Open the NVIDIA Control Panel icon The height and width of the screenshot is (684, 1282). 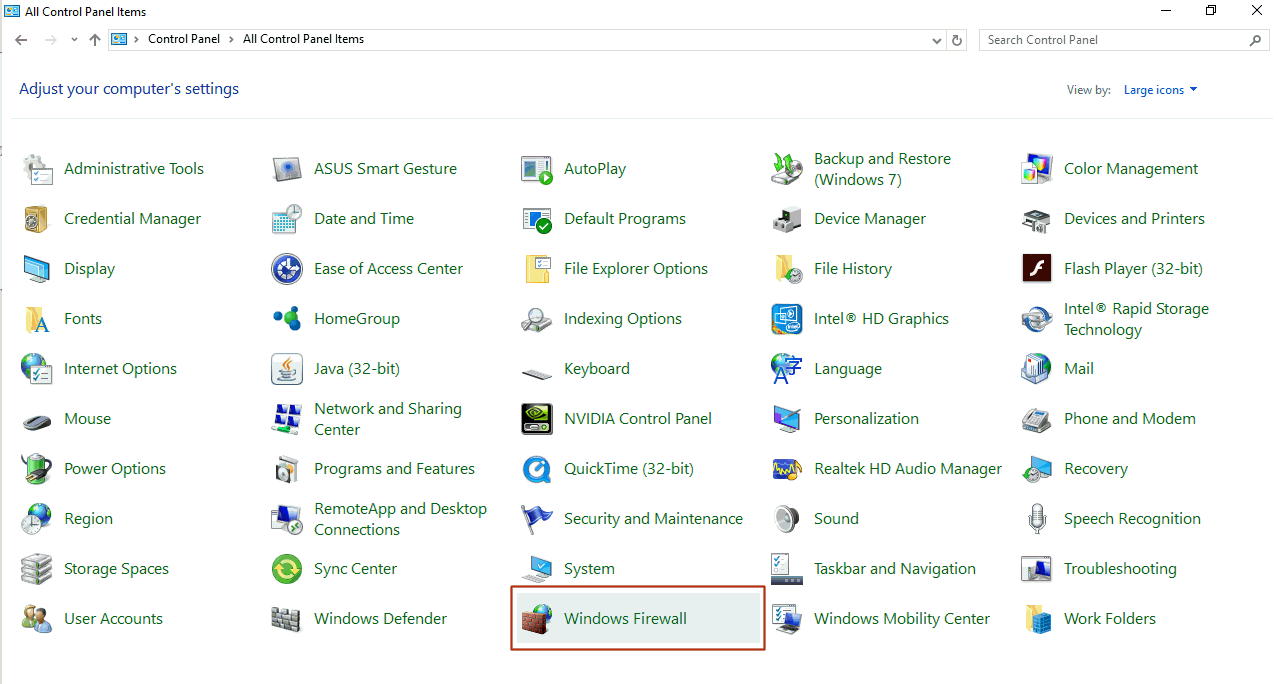[537, 419]
